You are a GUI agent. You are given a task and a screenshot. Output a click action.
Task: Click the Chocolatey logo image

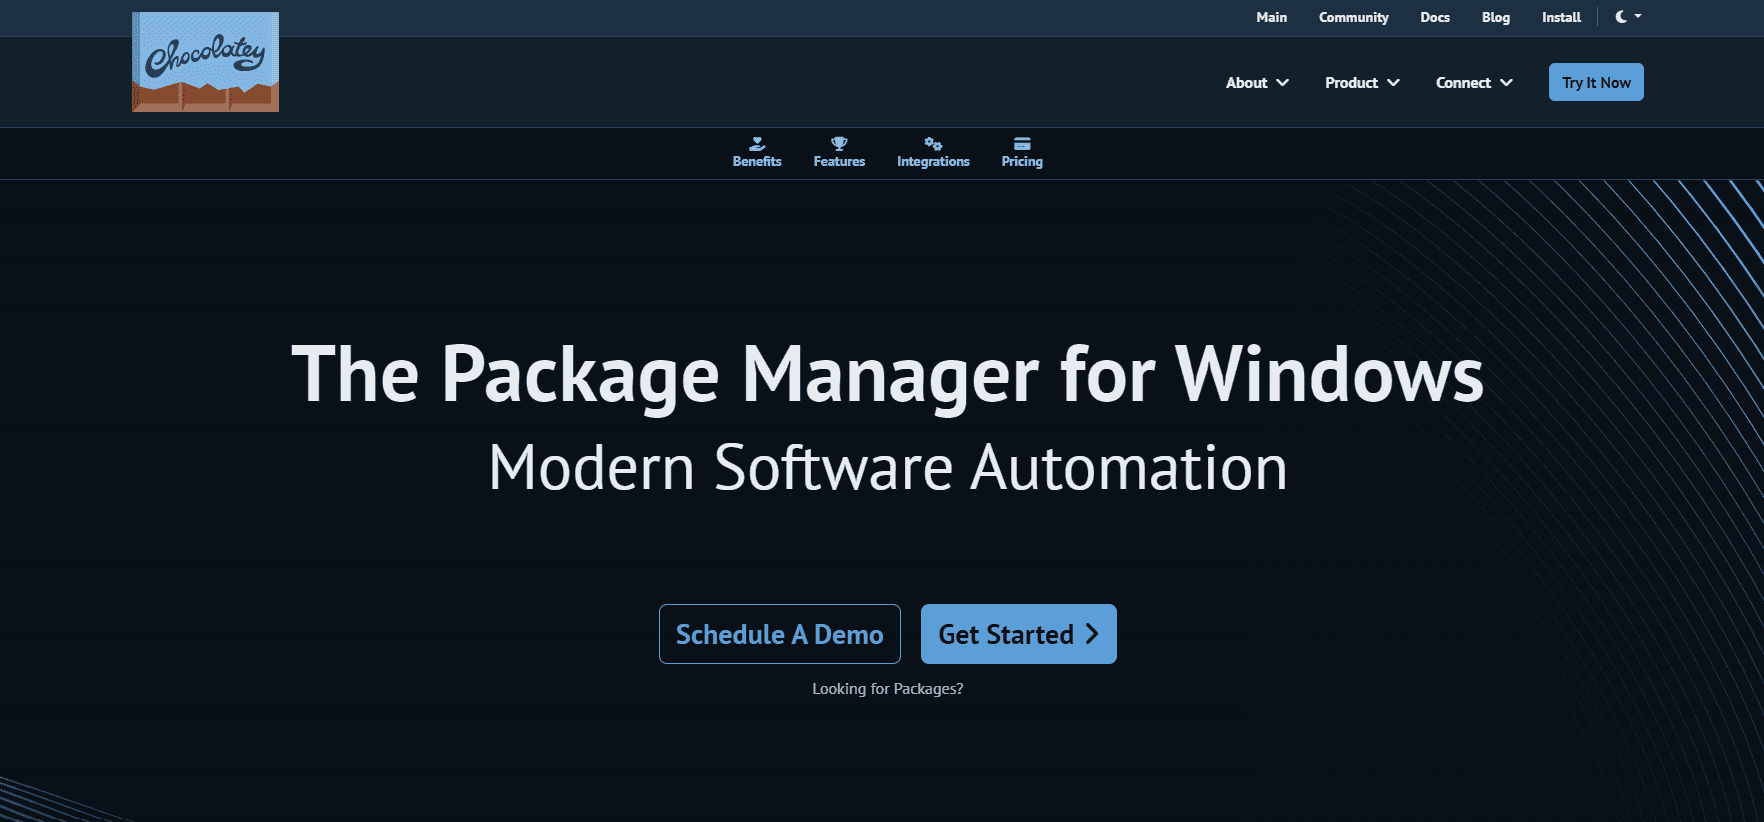[205, 62]
